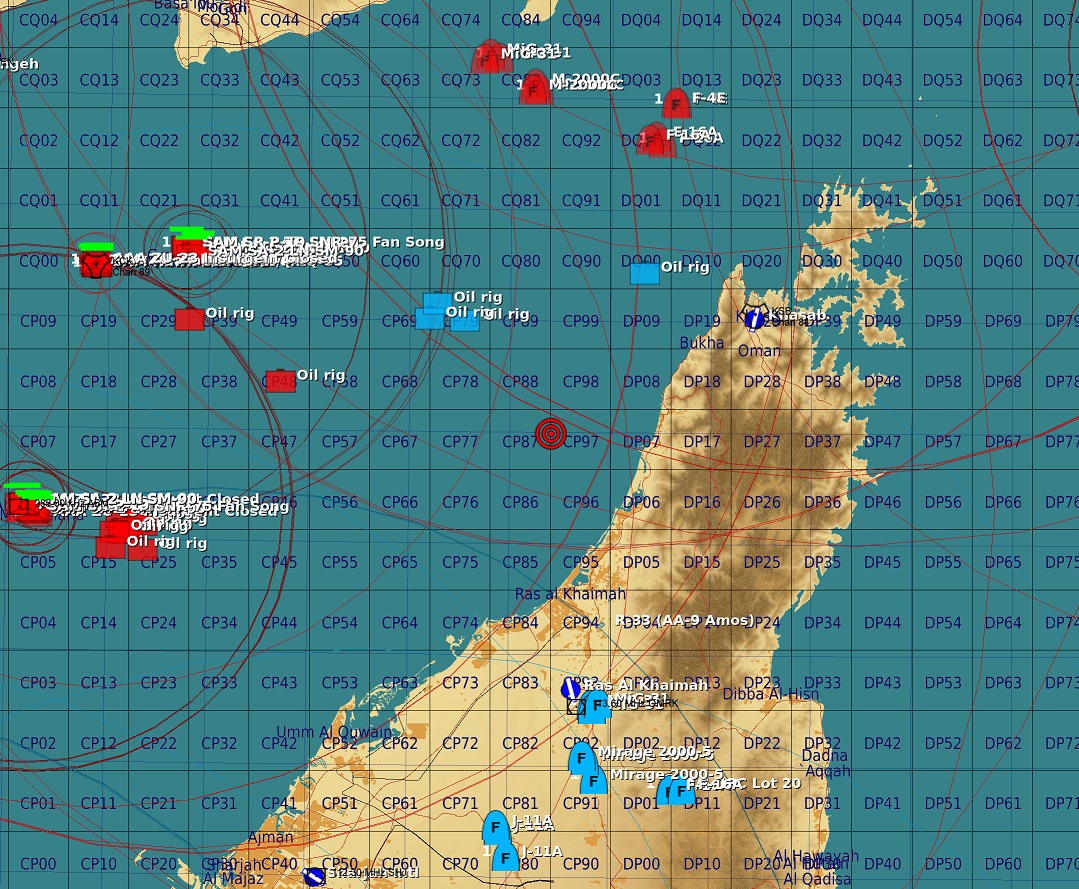Viewport: 1079px width, 889px height.
Task: Select the blue MiG-31 fighter icon
Action: (x=597, y=705)
